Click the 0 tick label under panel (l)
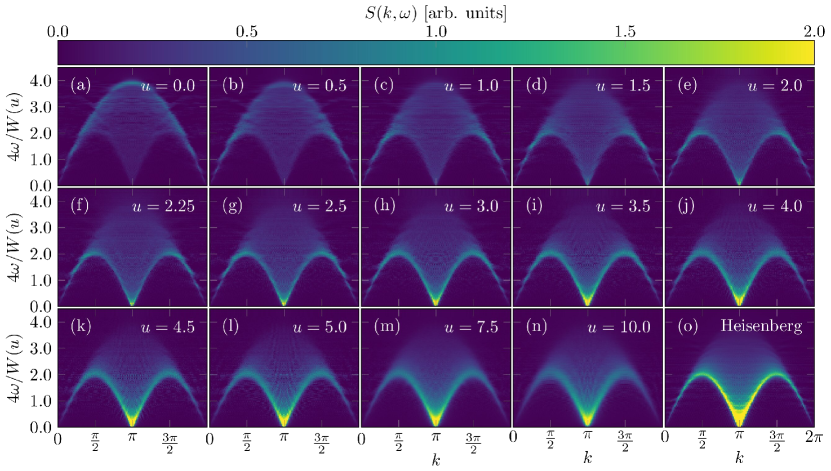This screenshot has width=831, height=471. click(x=210, y=439)
